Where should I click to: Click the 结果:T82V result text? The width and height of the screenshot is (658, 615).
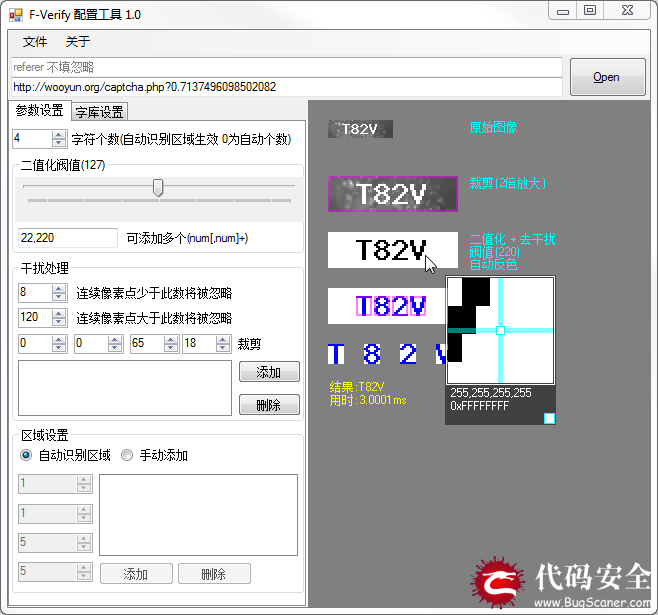[x=357, y=386]
